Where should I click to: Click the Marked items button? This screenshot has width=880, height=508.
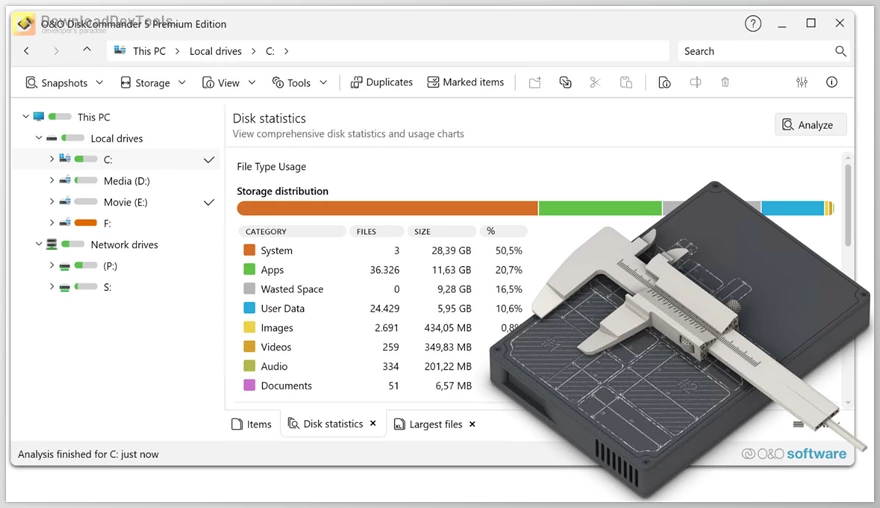coord(466,83)
